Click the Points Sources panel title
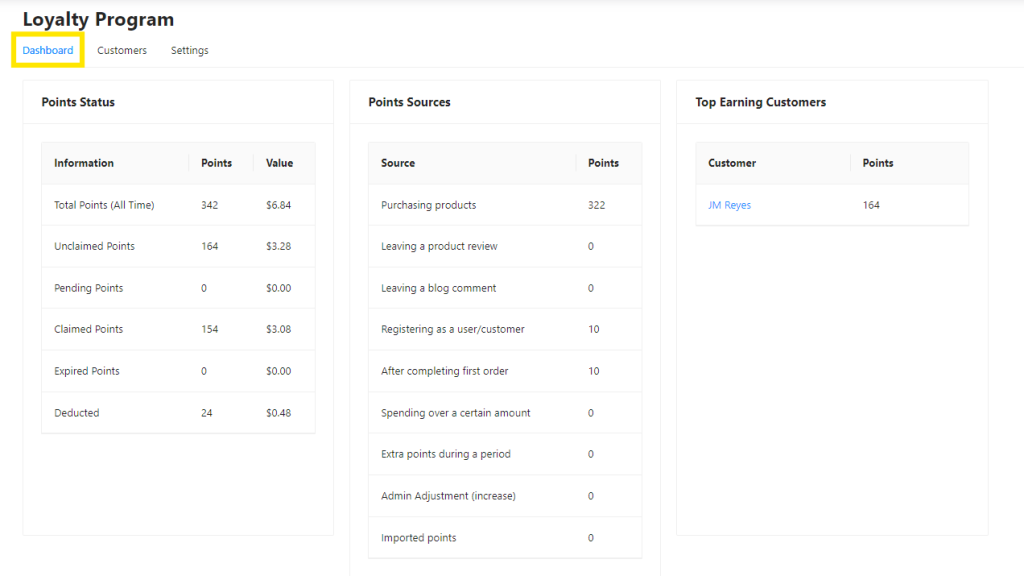 coord(407,102)
